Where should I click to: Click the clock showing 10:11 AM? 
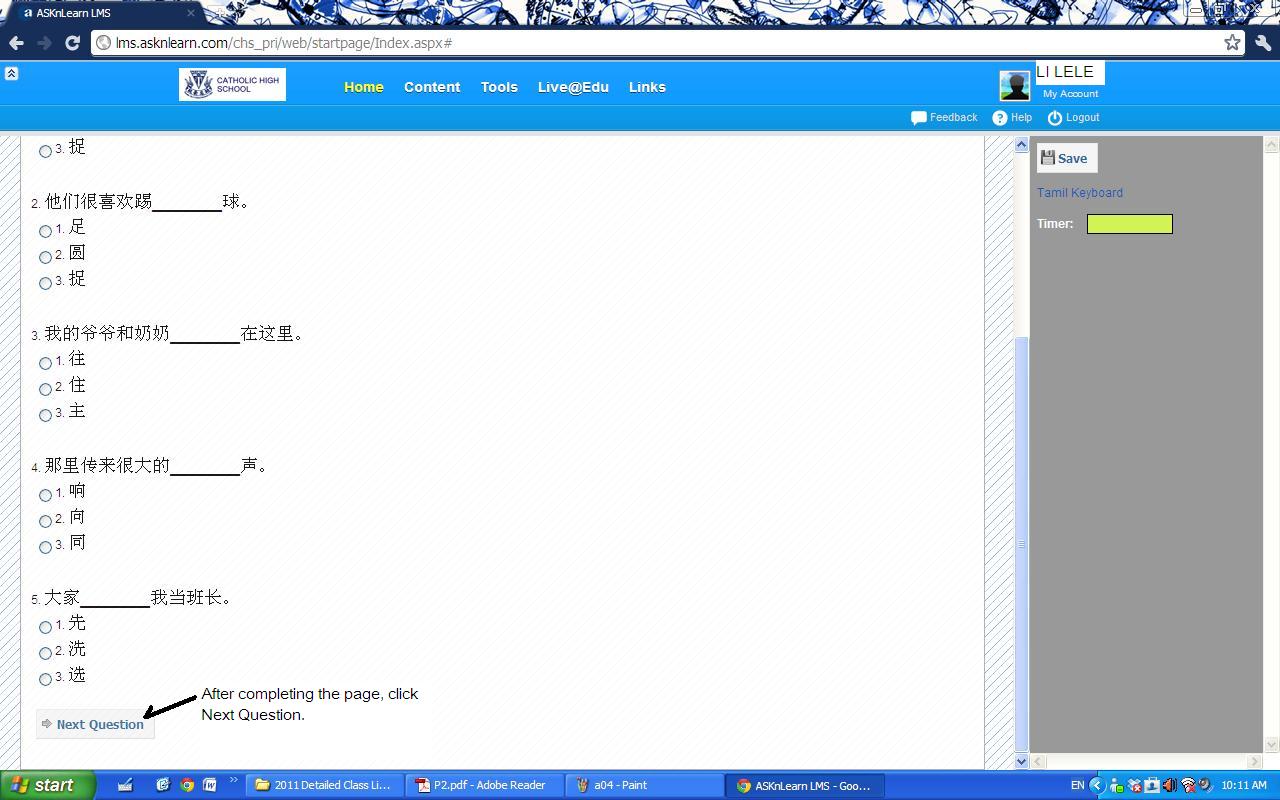pos(1244,785)
